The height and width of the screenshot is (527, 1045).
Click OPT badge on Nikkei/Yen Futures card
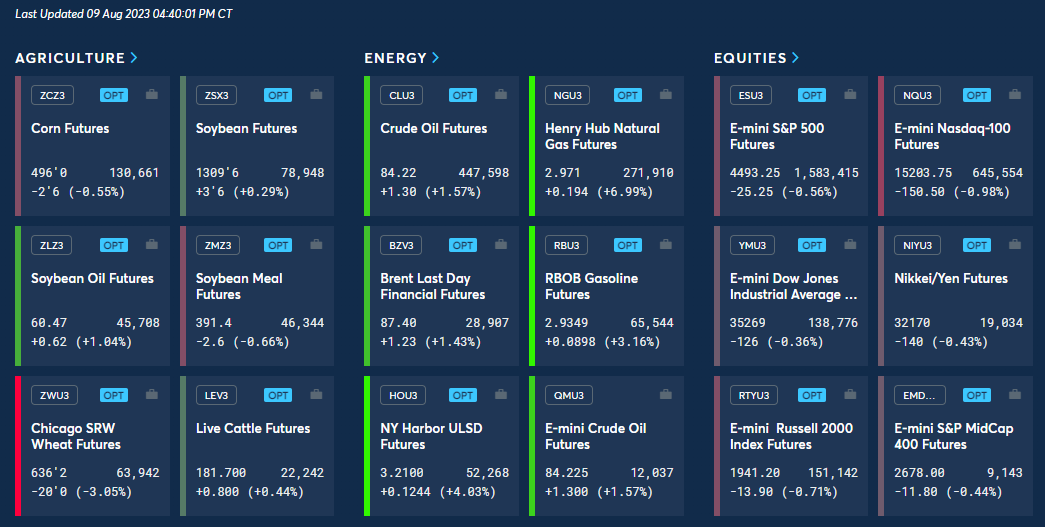click(x=977, y=245)
